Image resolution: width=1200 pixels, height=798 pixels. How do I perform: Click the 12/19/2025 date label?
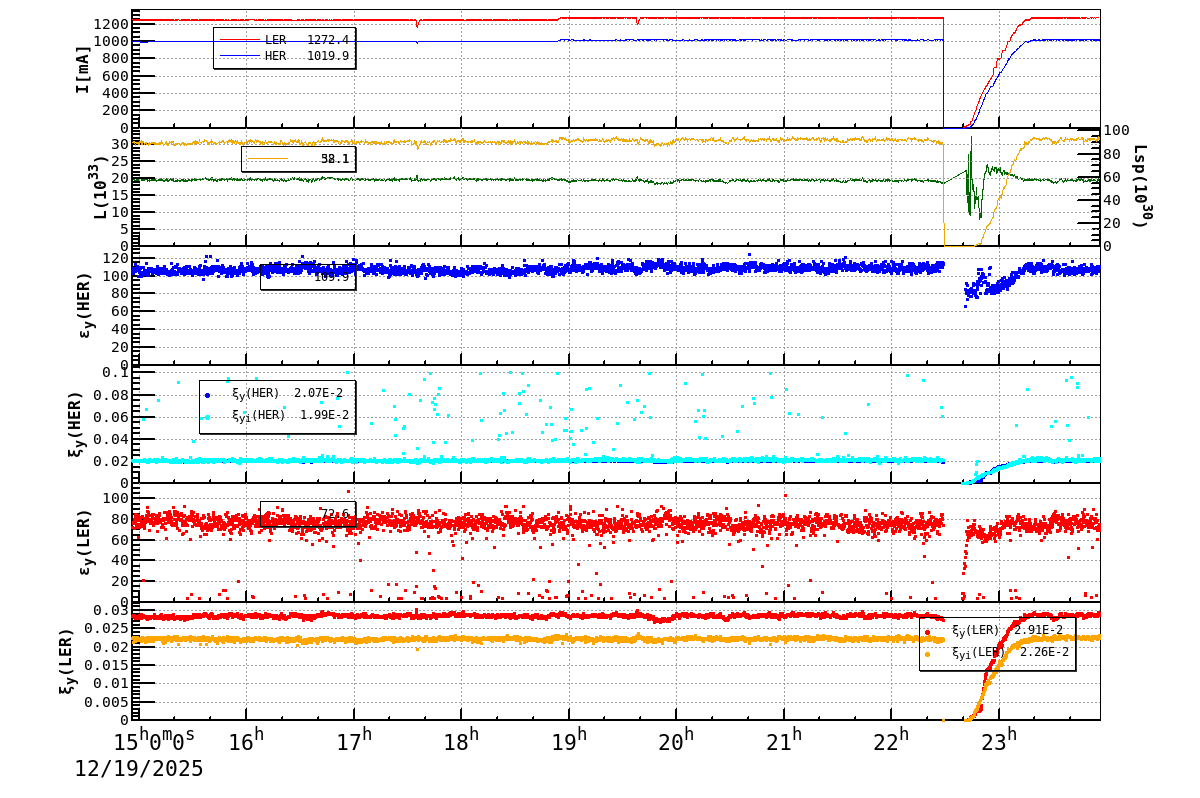tap(139, 769)
